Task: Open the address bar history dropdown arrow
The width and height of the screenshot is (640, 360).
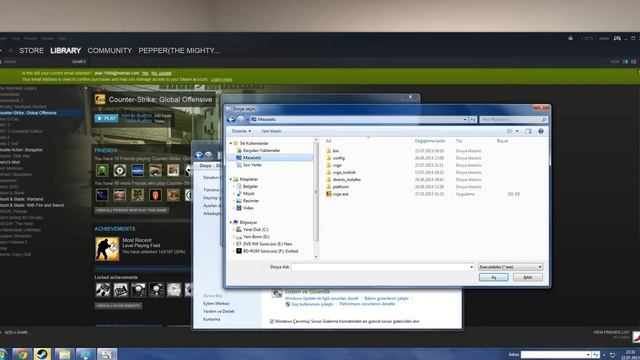Action: pyautogui.click(x=465, y=120)
